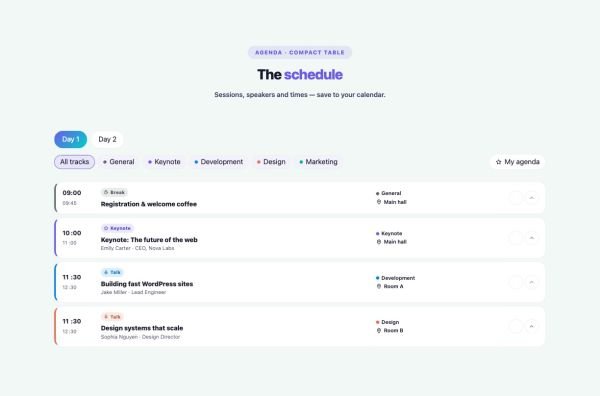Open the Registration & welcome coffee session title
Screen dimensions: 600x396
[149, 204]
